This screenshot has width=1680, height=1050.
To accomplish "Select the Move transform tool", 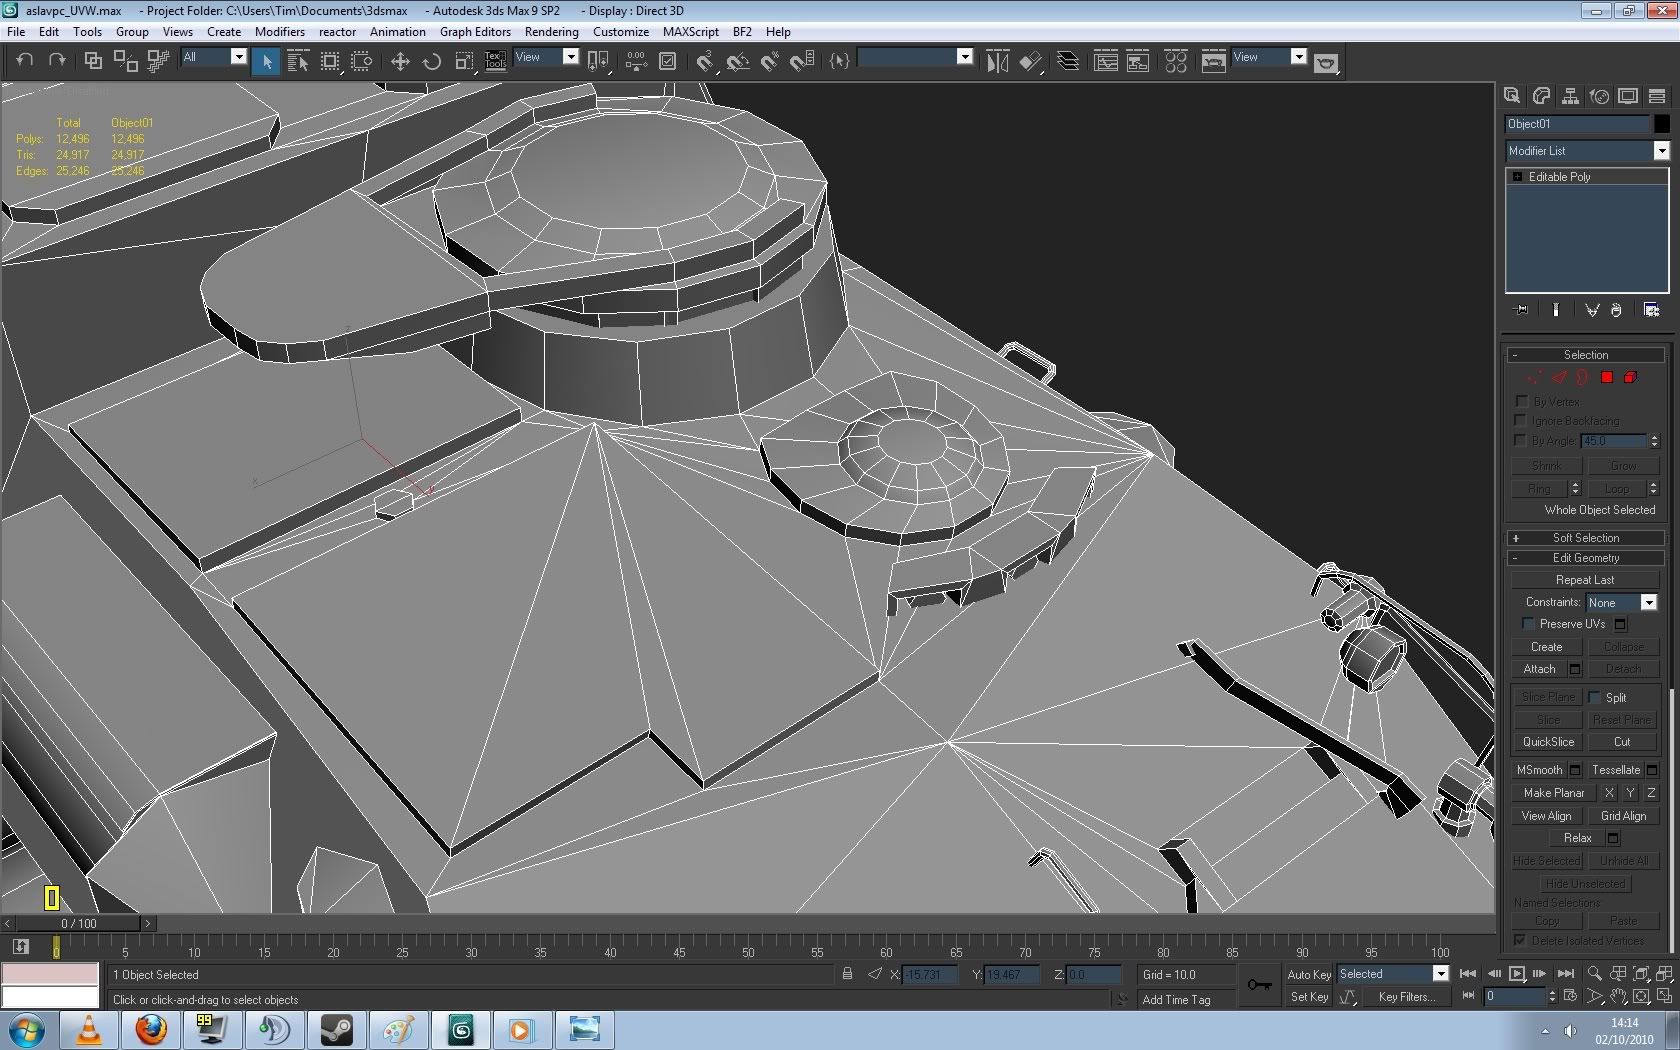I will (400, 62).
